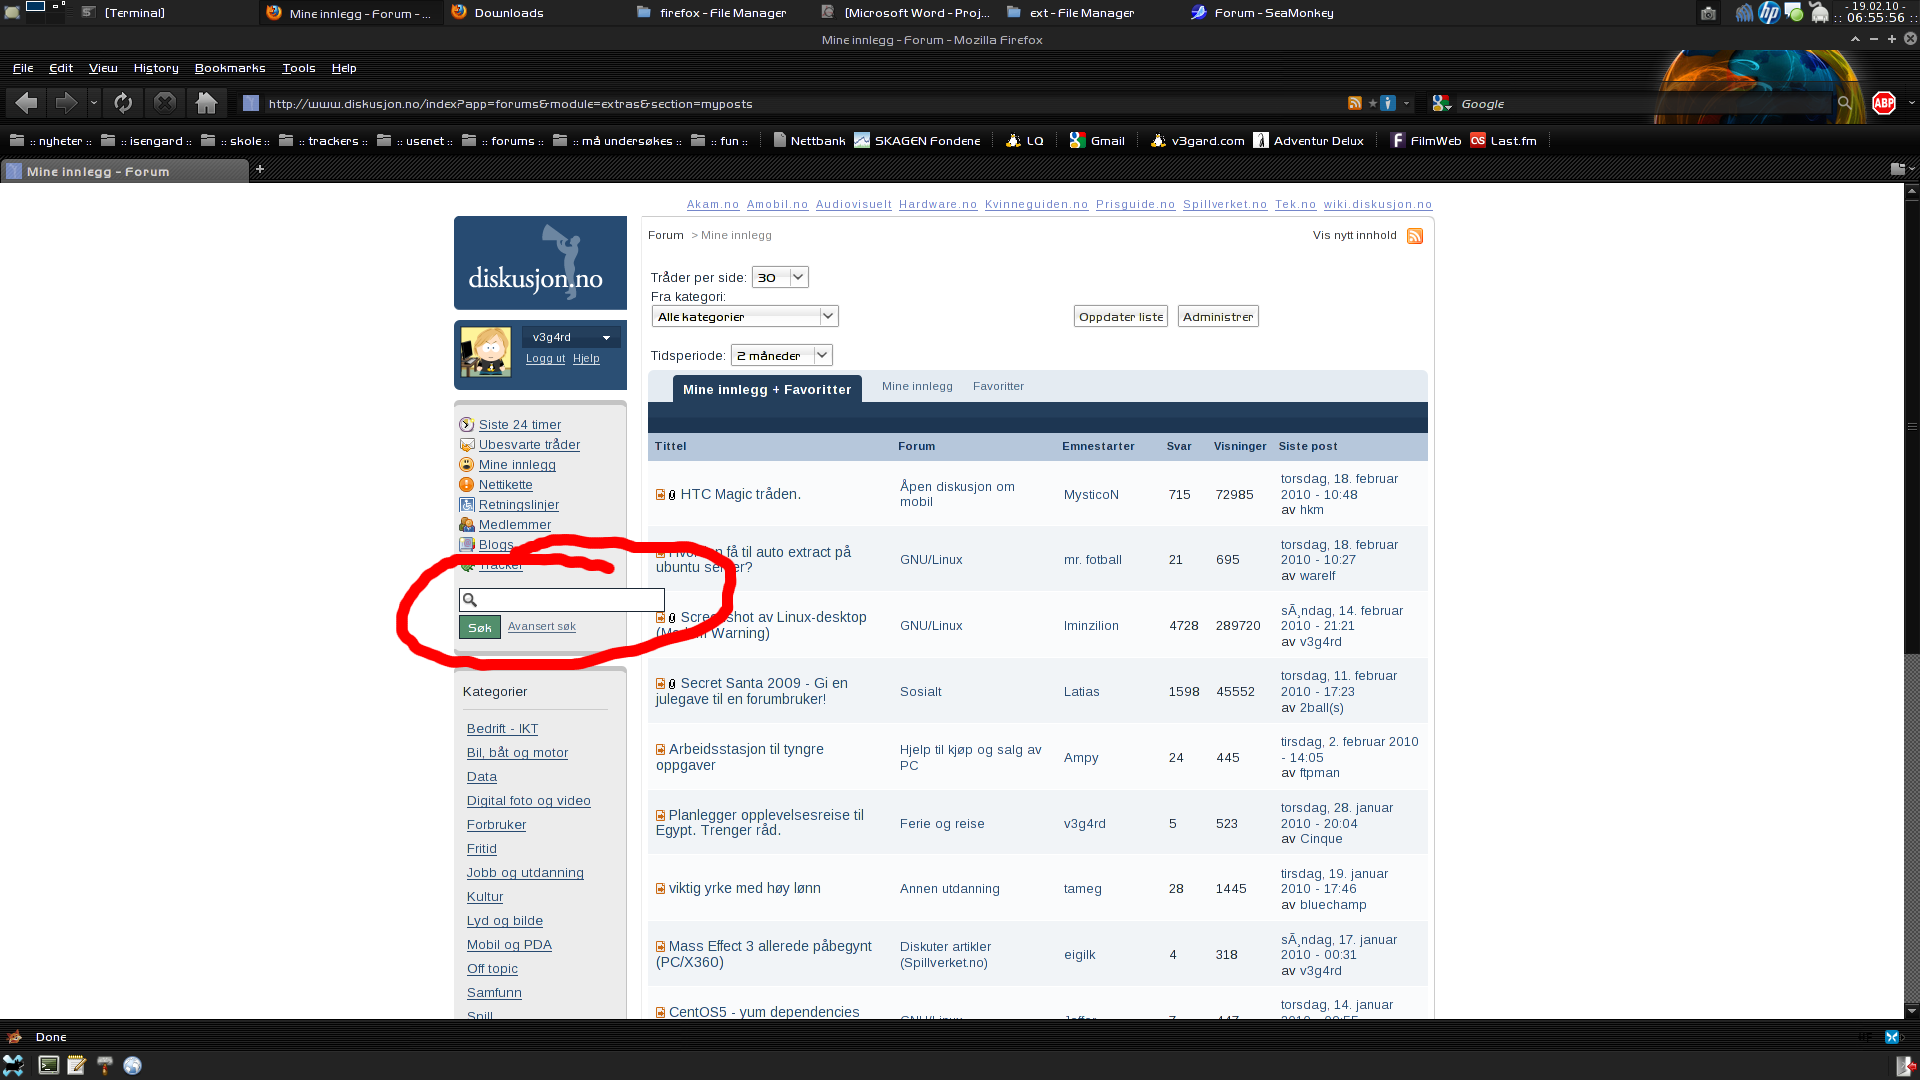Click the search magnifier in Google box
This screenshot has height=1080, width=1920.
pyautogui.click(x=1845, y=103)
